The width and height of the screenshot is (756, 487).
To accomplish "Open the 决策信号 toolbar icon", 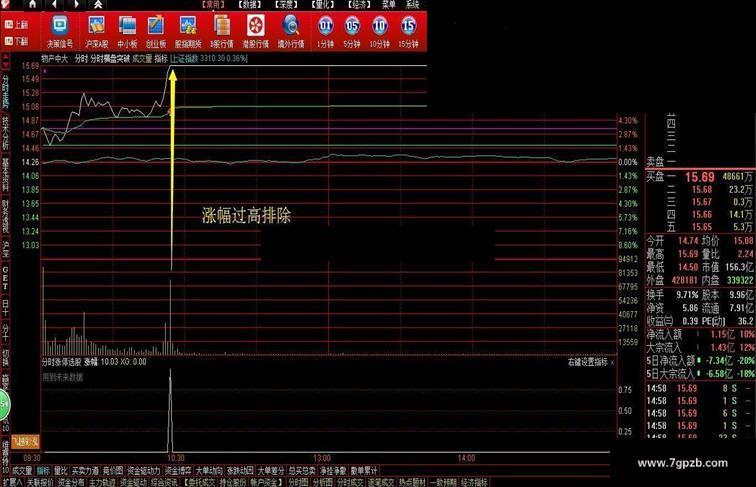I will point(60,32).
